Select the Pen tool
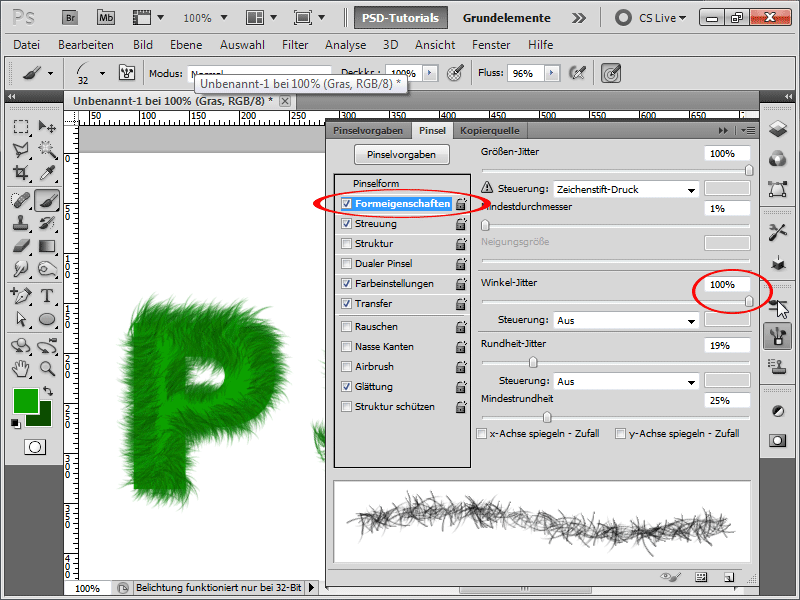 pyautogui.click(x=21, y=296)
